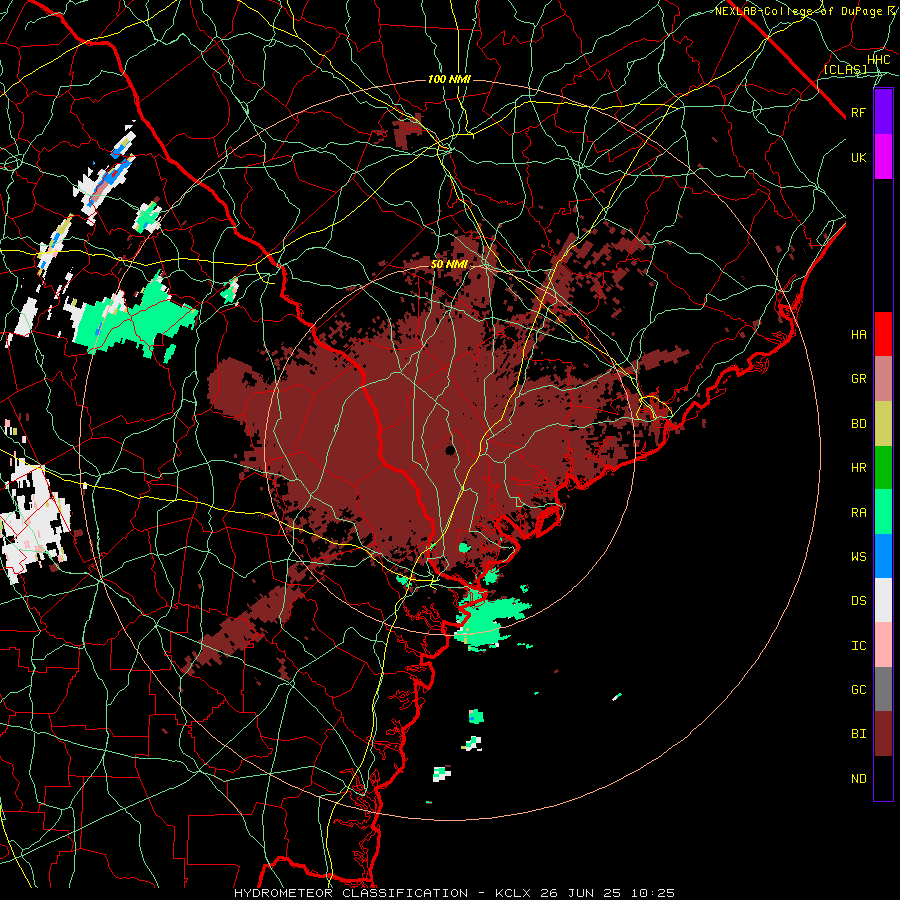Click the [CLAS] unit label
Screen dimensions: 900x900
845,69
